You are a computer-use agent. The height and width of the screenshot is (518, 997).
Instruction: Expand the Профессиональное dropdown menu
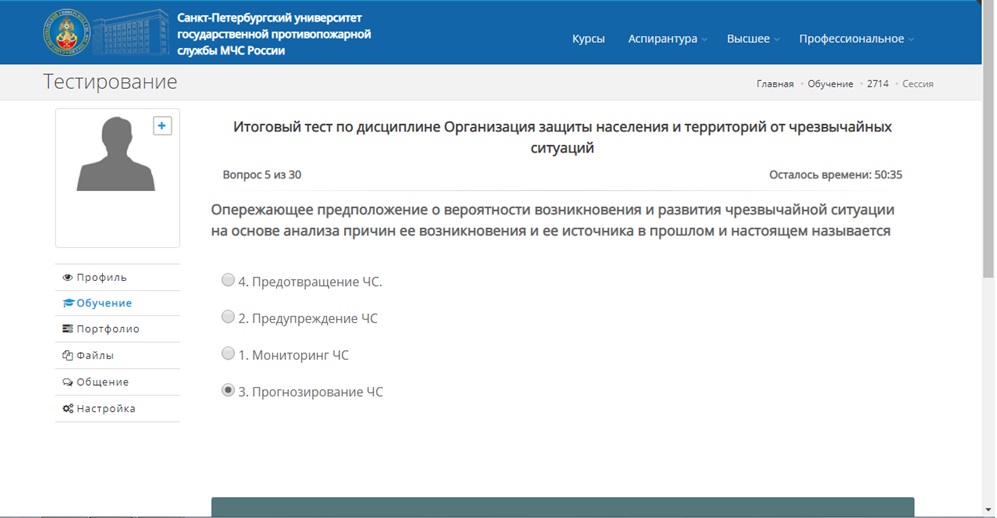click(856, 39)
